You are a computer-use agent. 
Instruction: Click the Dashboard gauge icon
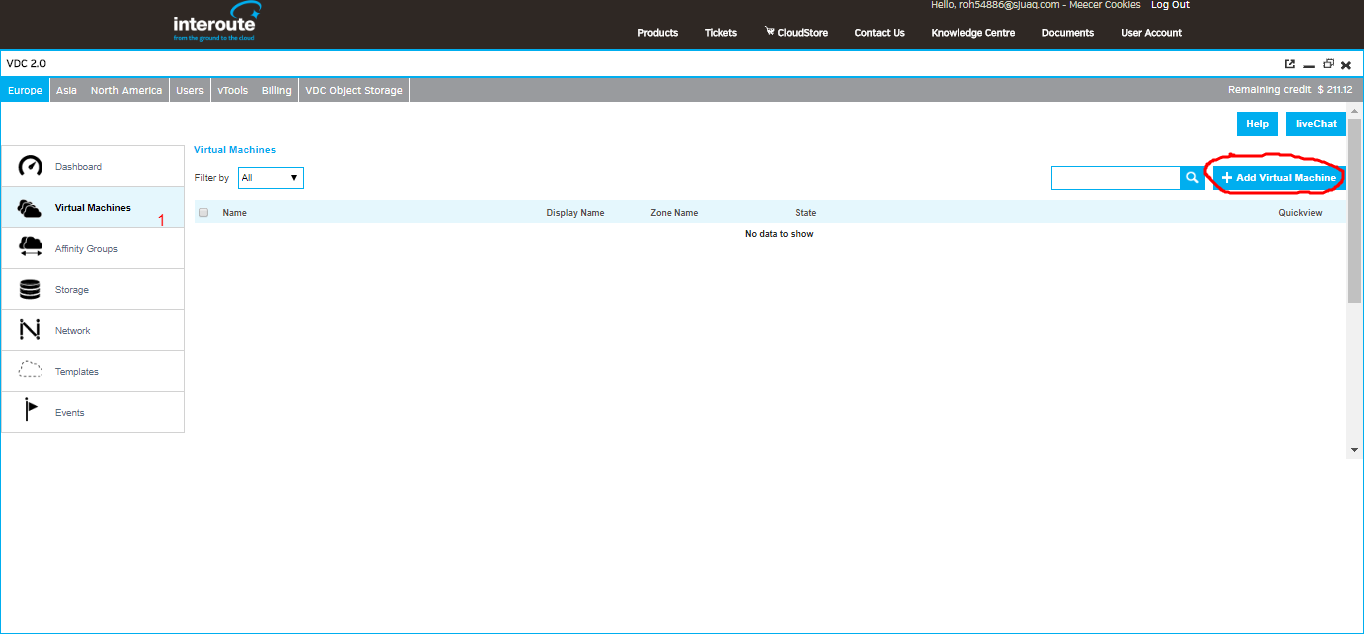(x=31, y=166)
